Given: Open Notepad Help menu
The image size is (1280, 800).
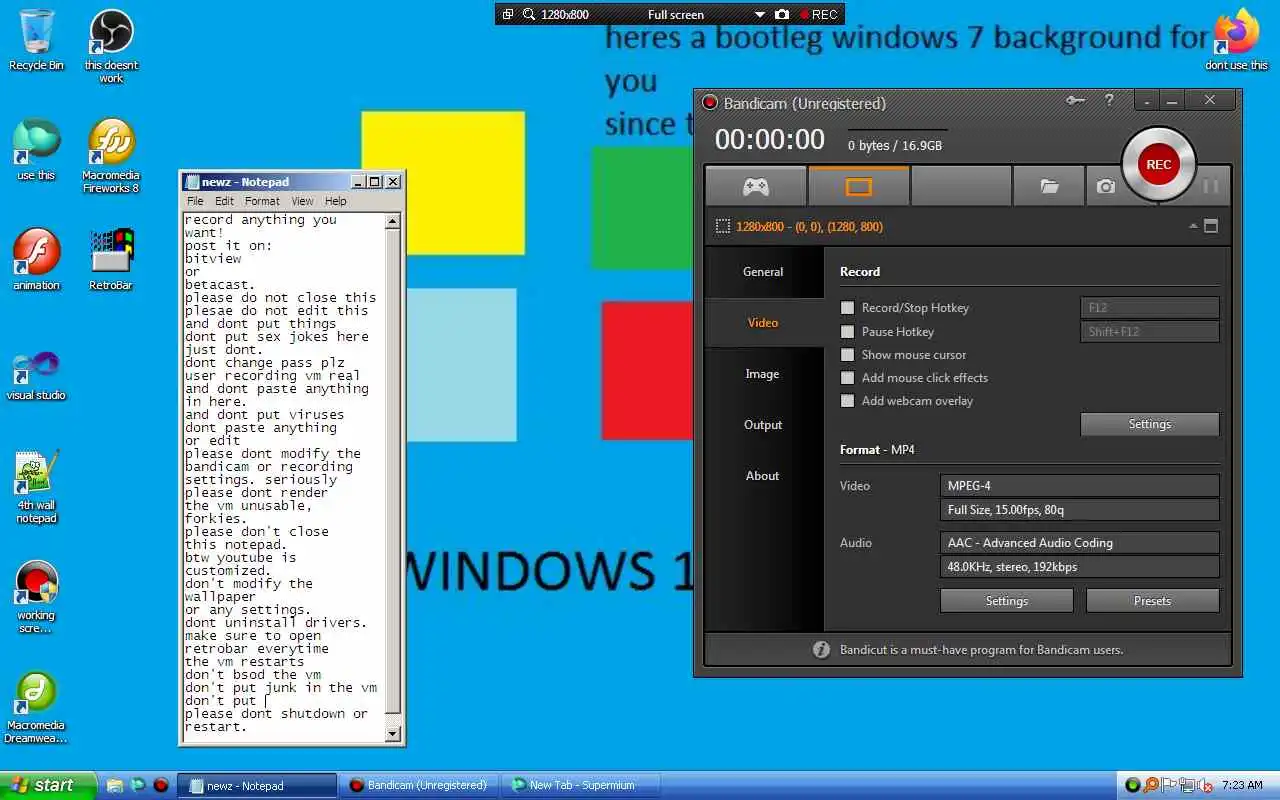Looking at the screenshot, I should [336, 201].
